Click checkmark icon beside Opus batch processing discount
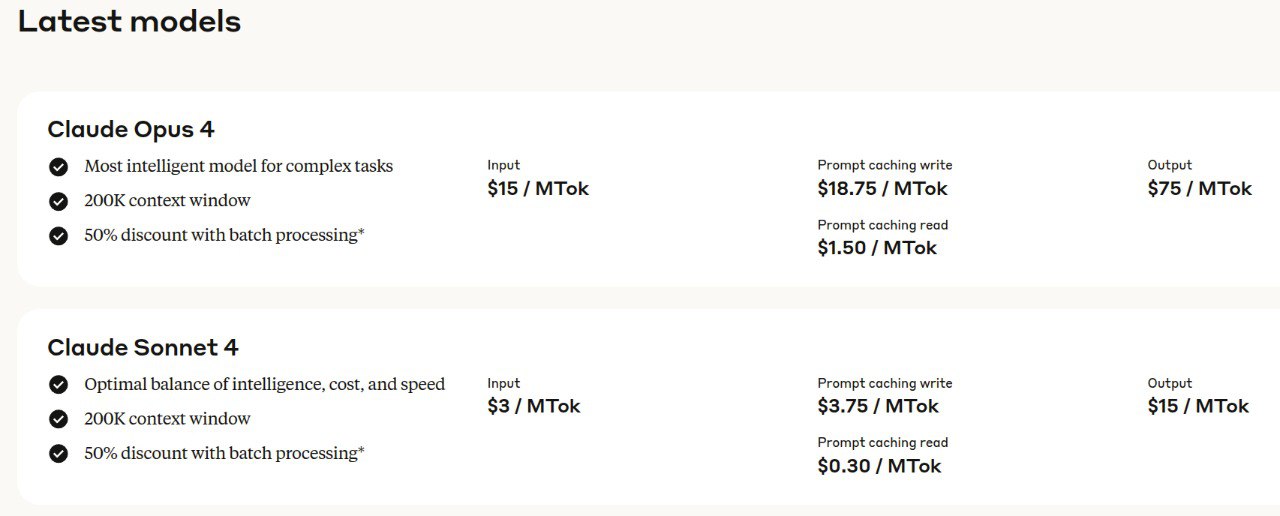This screenshot has height=516, width=1280. (x=59, y=236)
